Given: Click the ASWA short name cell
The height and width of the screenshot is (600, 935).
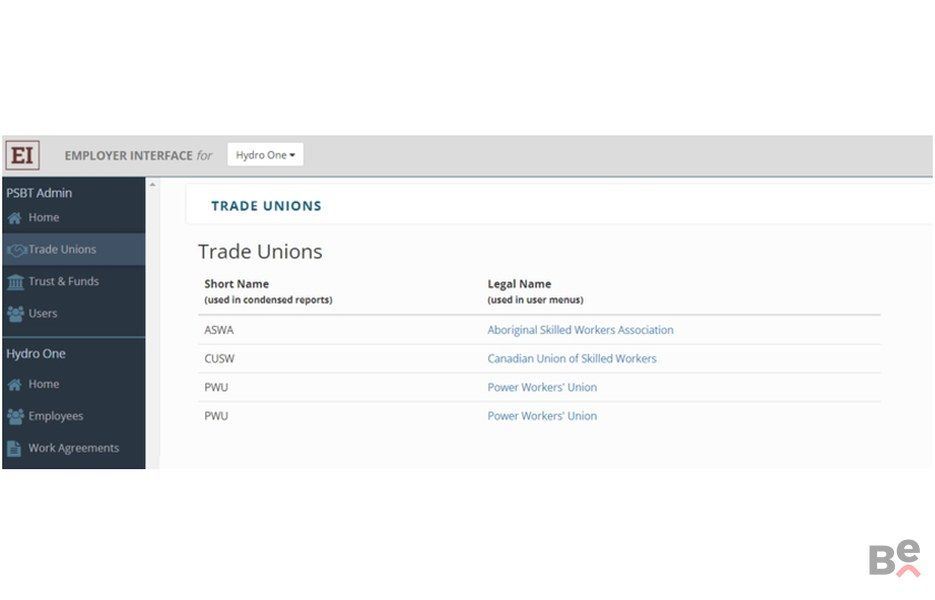Looking at the screenshot, I should click(219, 330).
